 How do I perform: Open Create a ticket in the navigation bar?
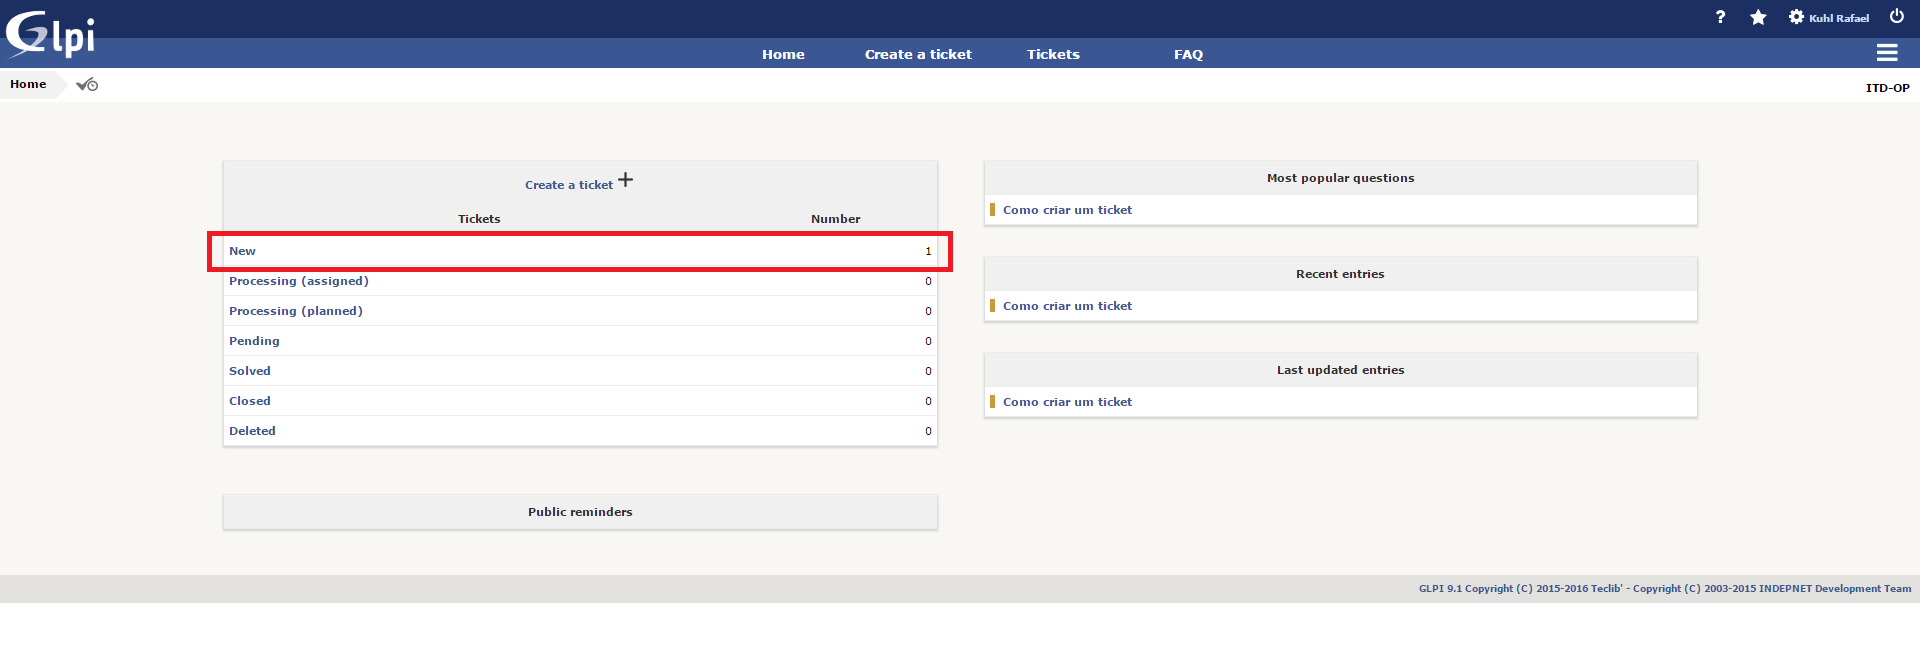(x=918, y=54)
